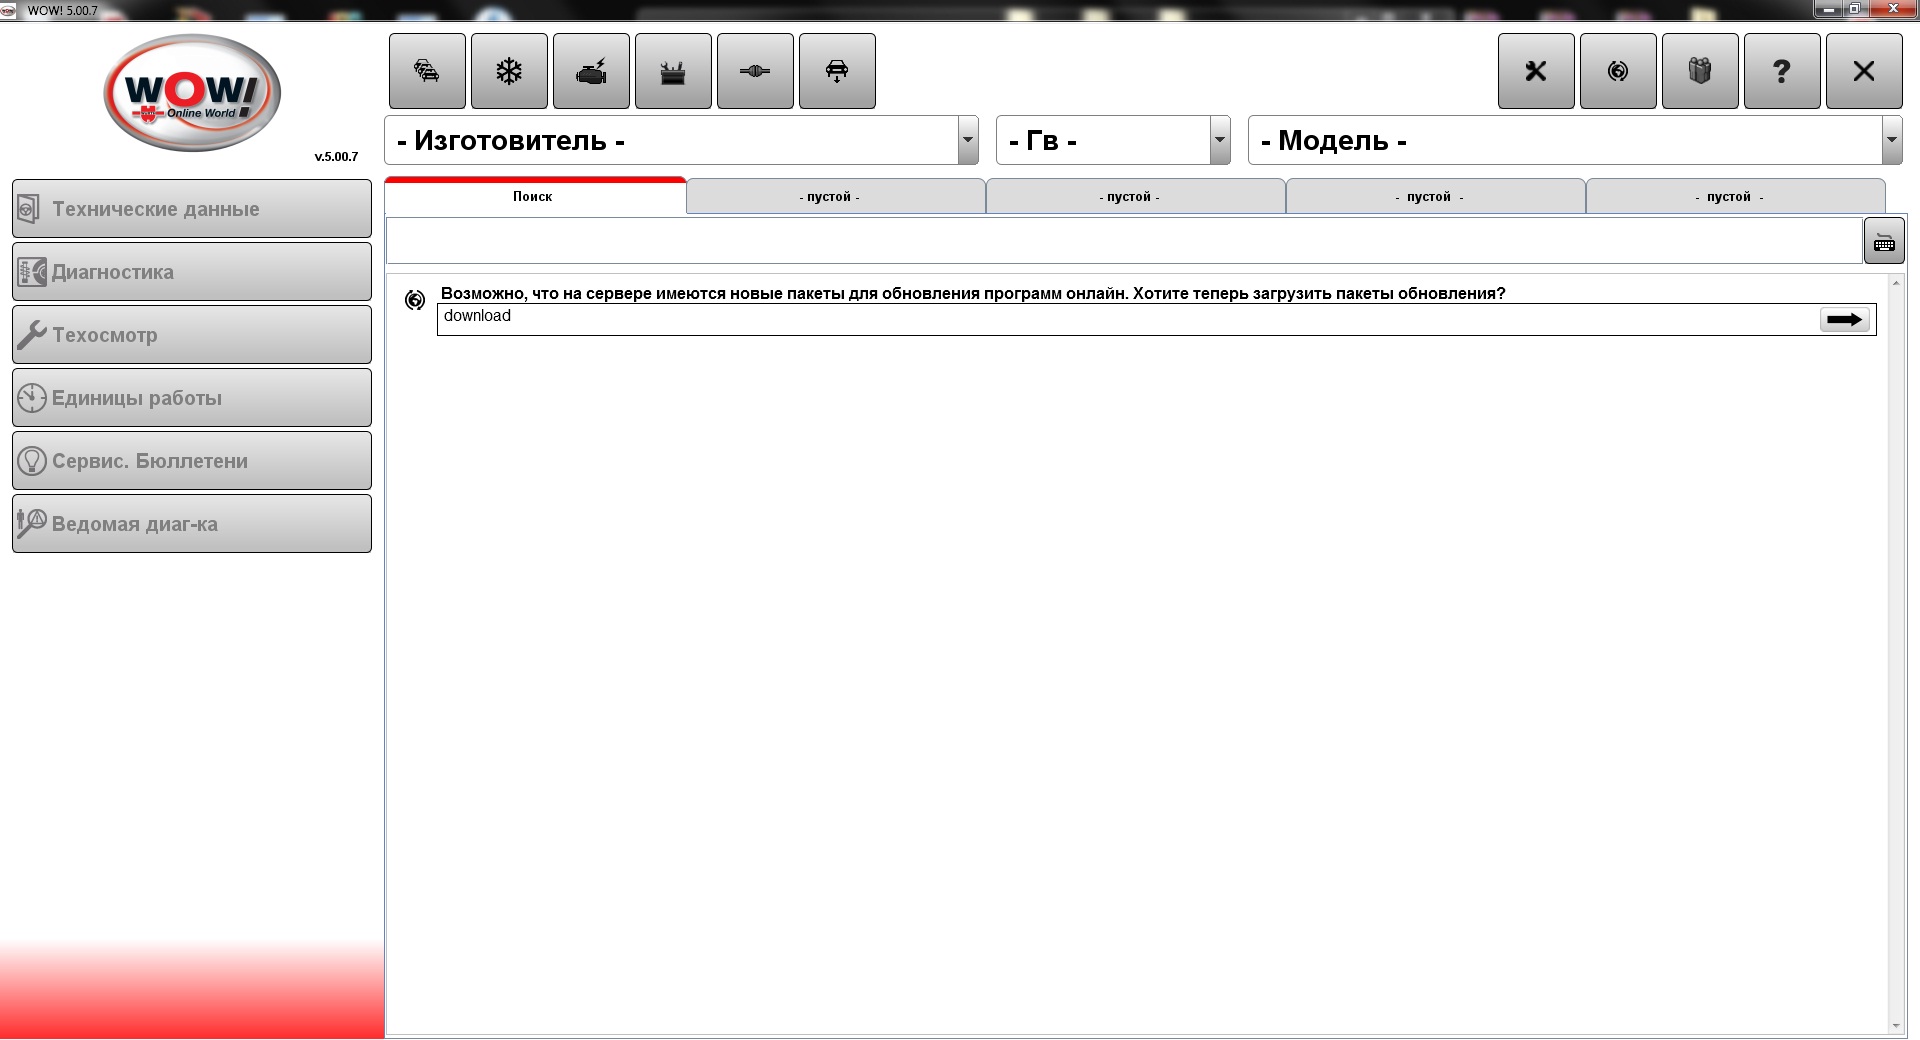Select the engine with lightning bolt icon
Viewport: 1920px width, 1040px height.
591,71
